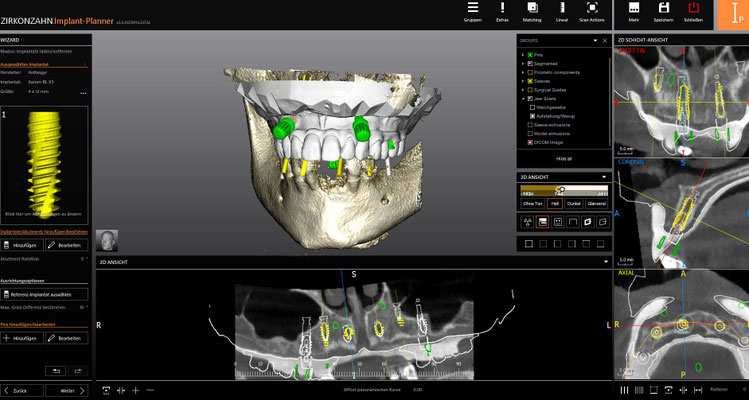Proceed with the Weiter button
The width and height of the screenshot is (749, 400).
click(x=66, y=390)
